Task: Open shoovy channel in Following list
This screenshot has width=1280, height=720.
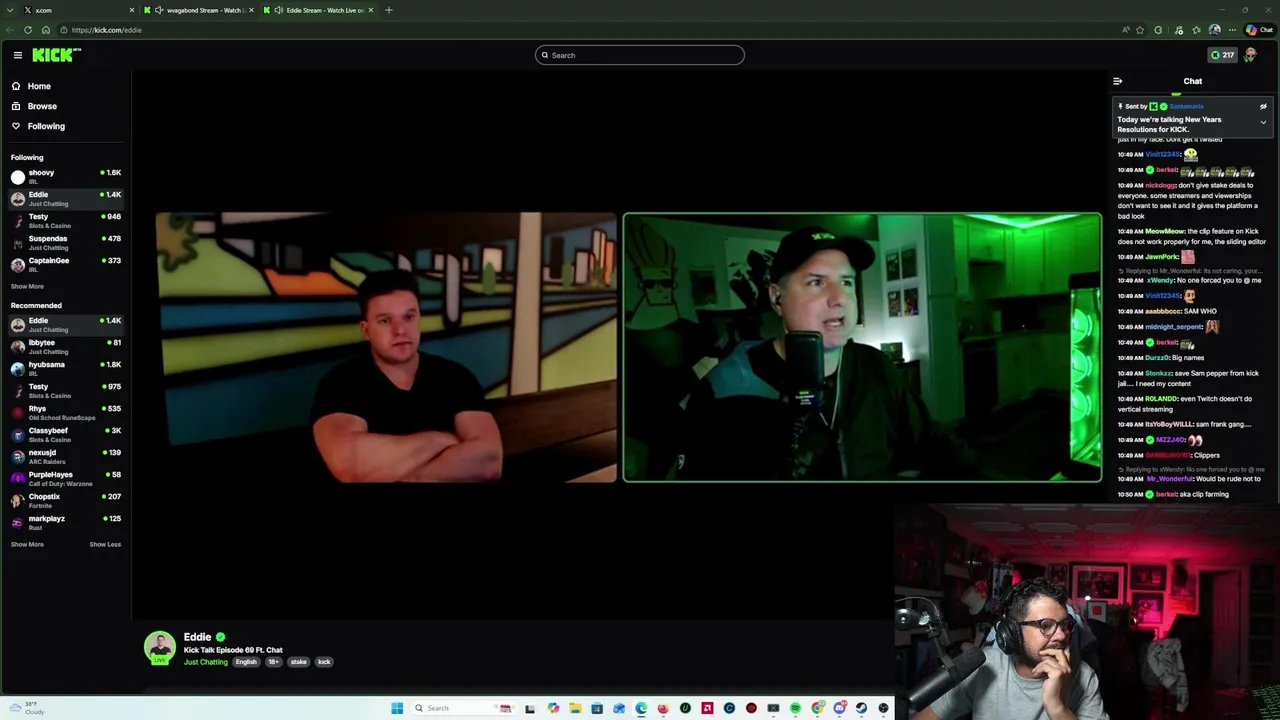Action: point(65,176)
